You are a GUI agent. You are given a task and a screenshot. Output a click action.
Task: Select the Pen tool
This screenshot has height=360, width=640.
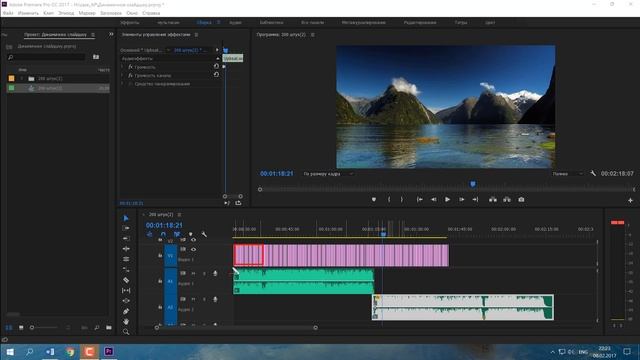click(126, 311)
